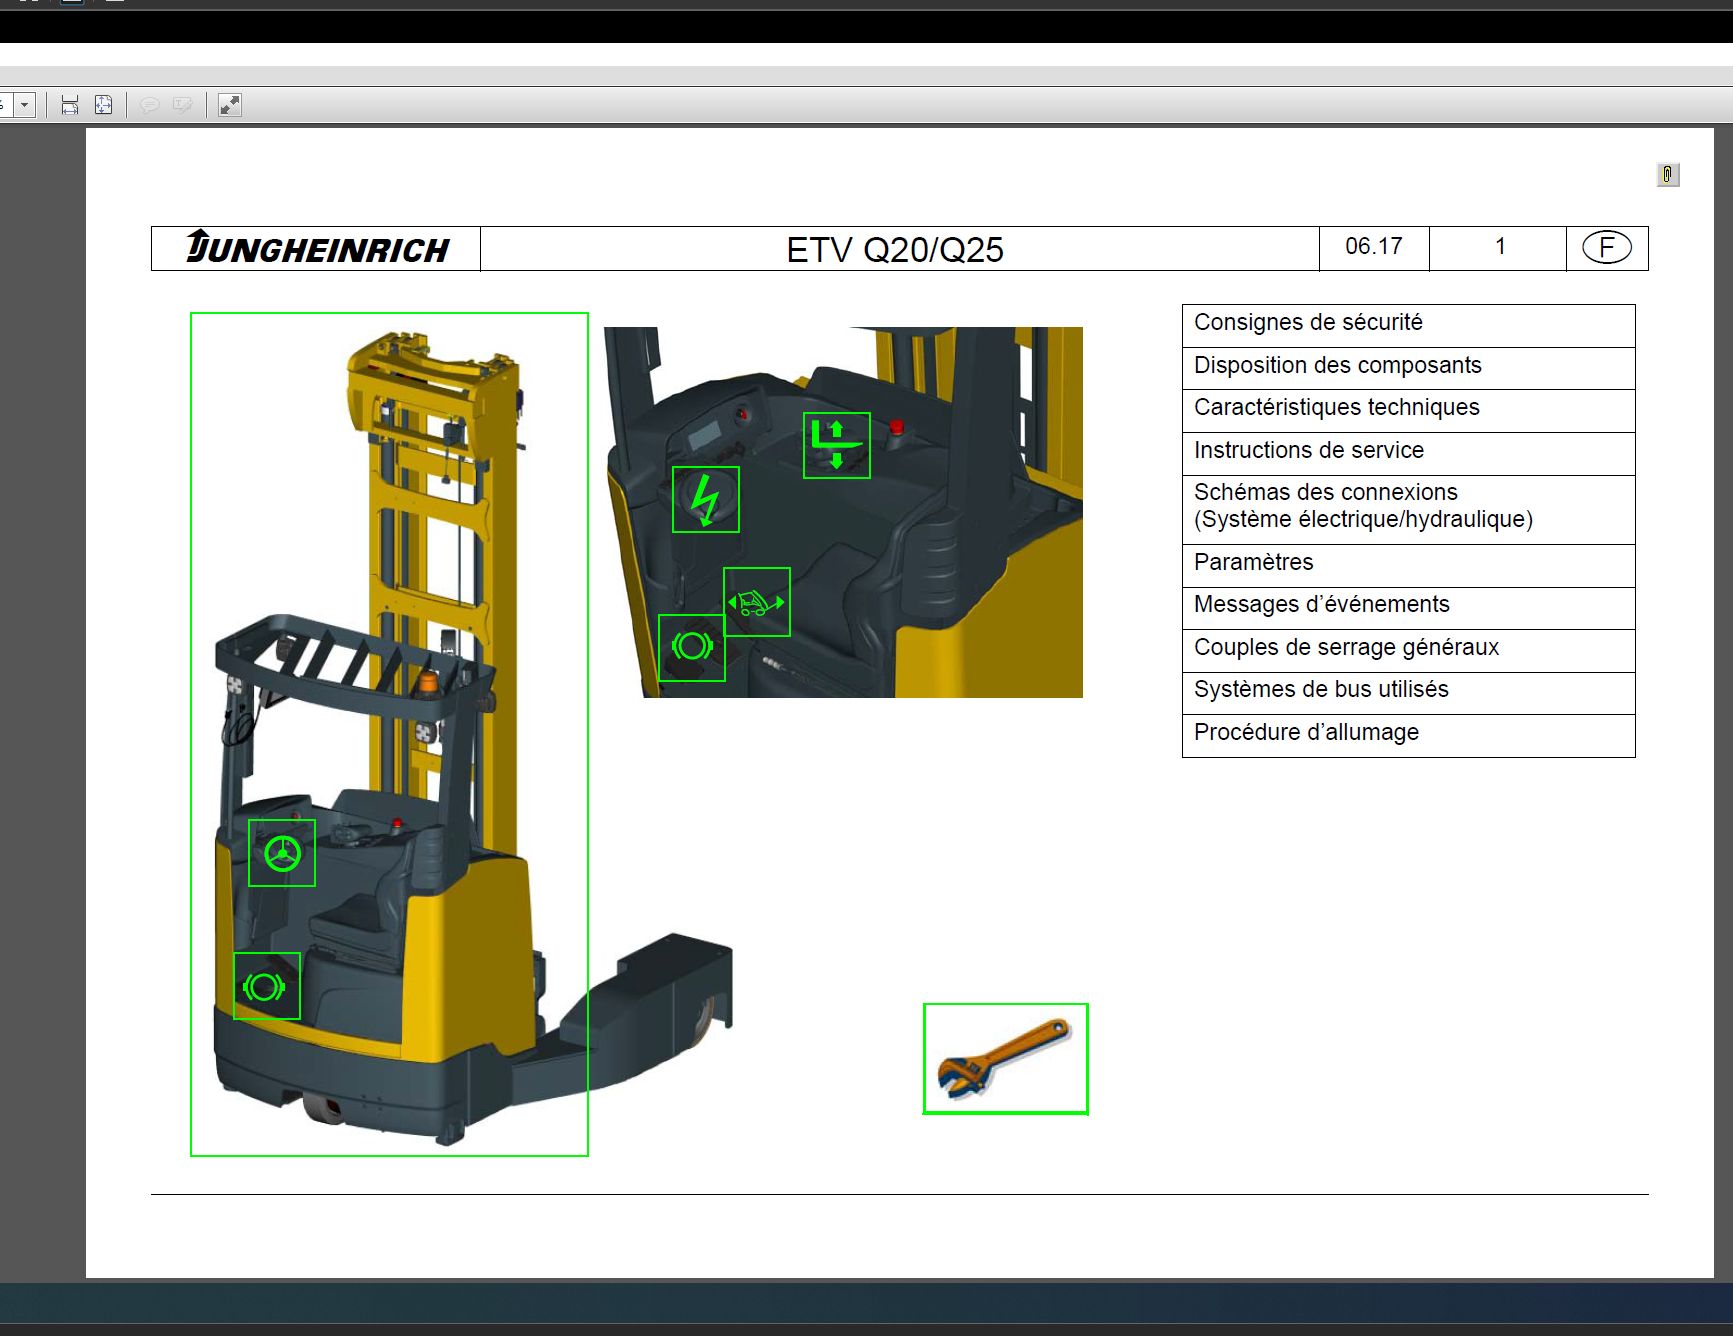Click the fit one full page icon
1733x1336 pixels.
pos(103,104)
